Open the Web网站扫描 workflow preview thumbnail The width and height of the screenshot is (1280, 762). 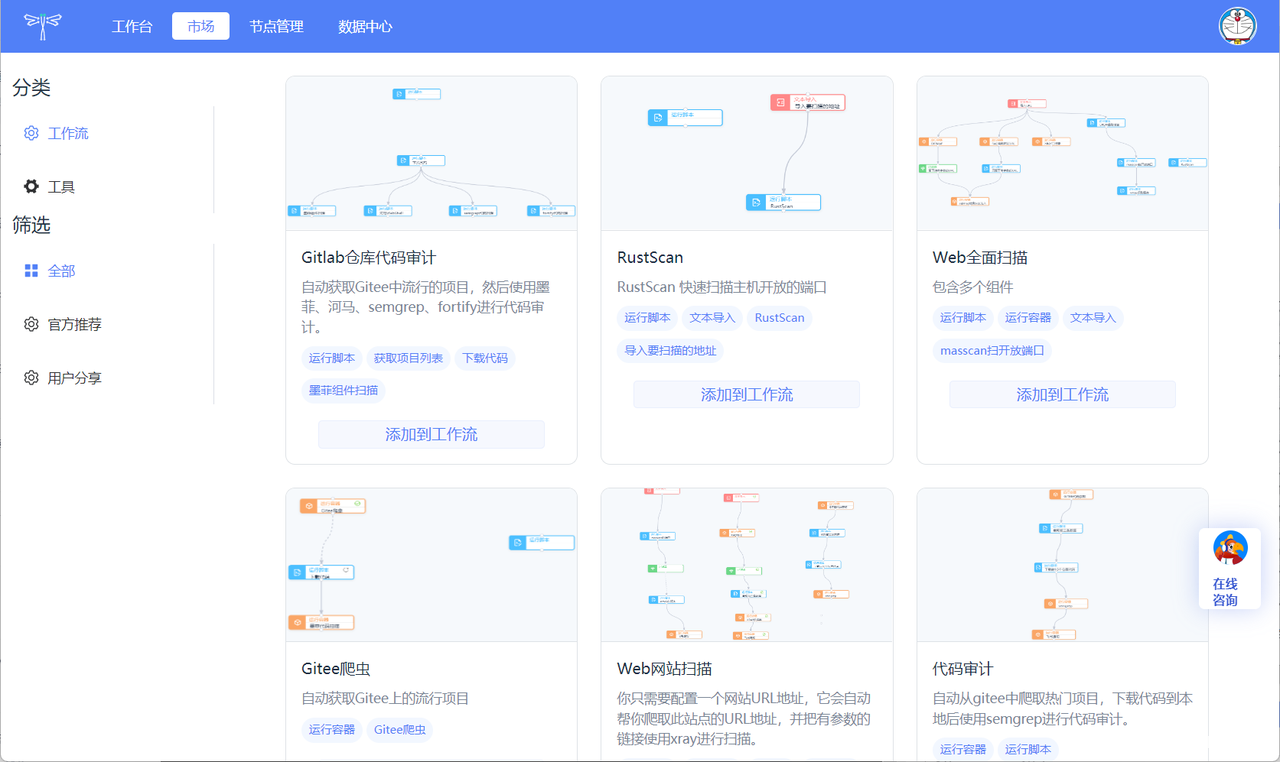coord(746,565)
